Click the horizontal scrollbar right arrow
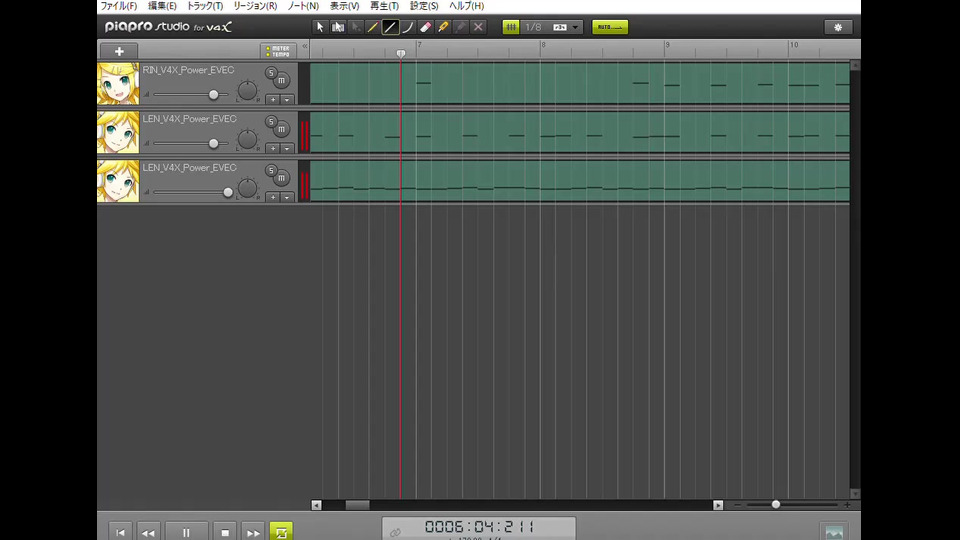960x540 pixels. tap(718, 505)
